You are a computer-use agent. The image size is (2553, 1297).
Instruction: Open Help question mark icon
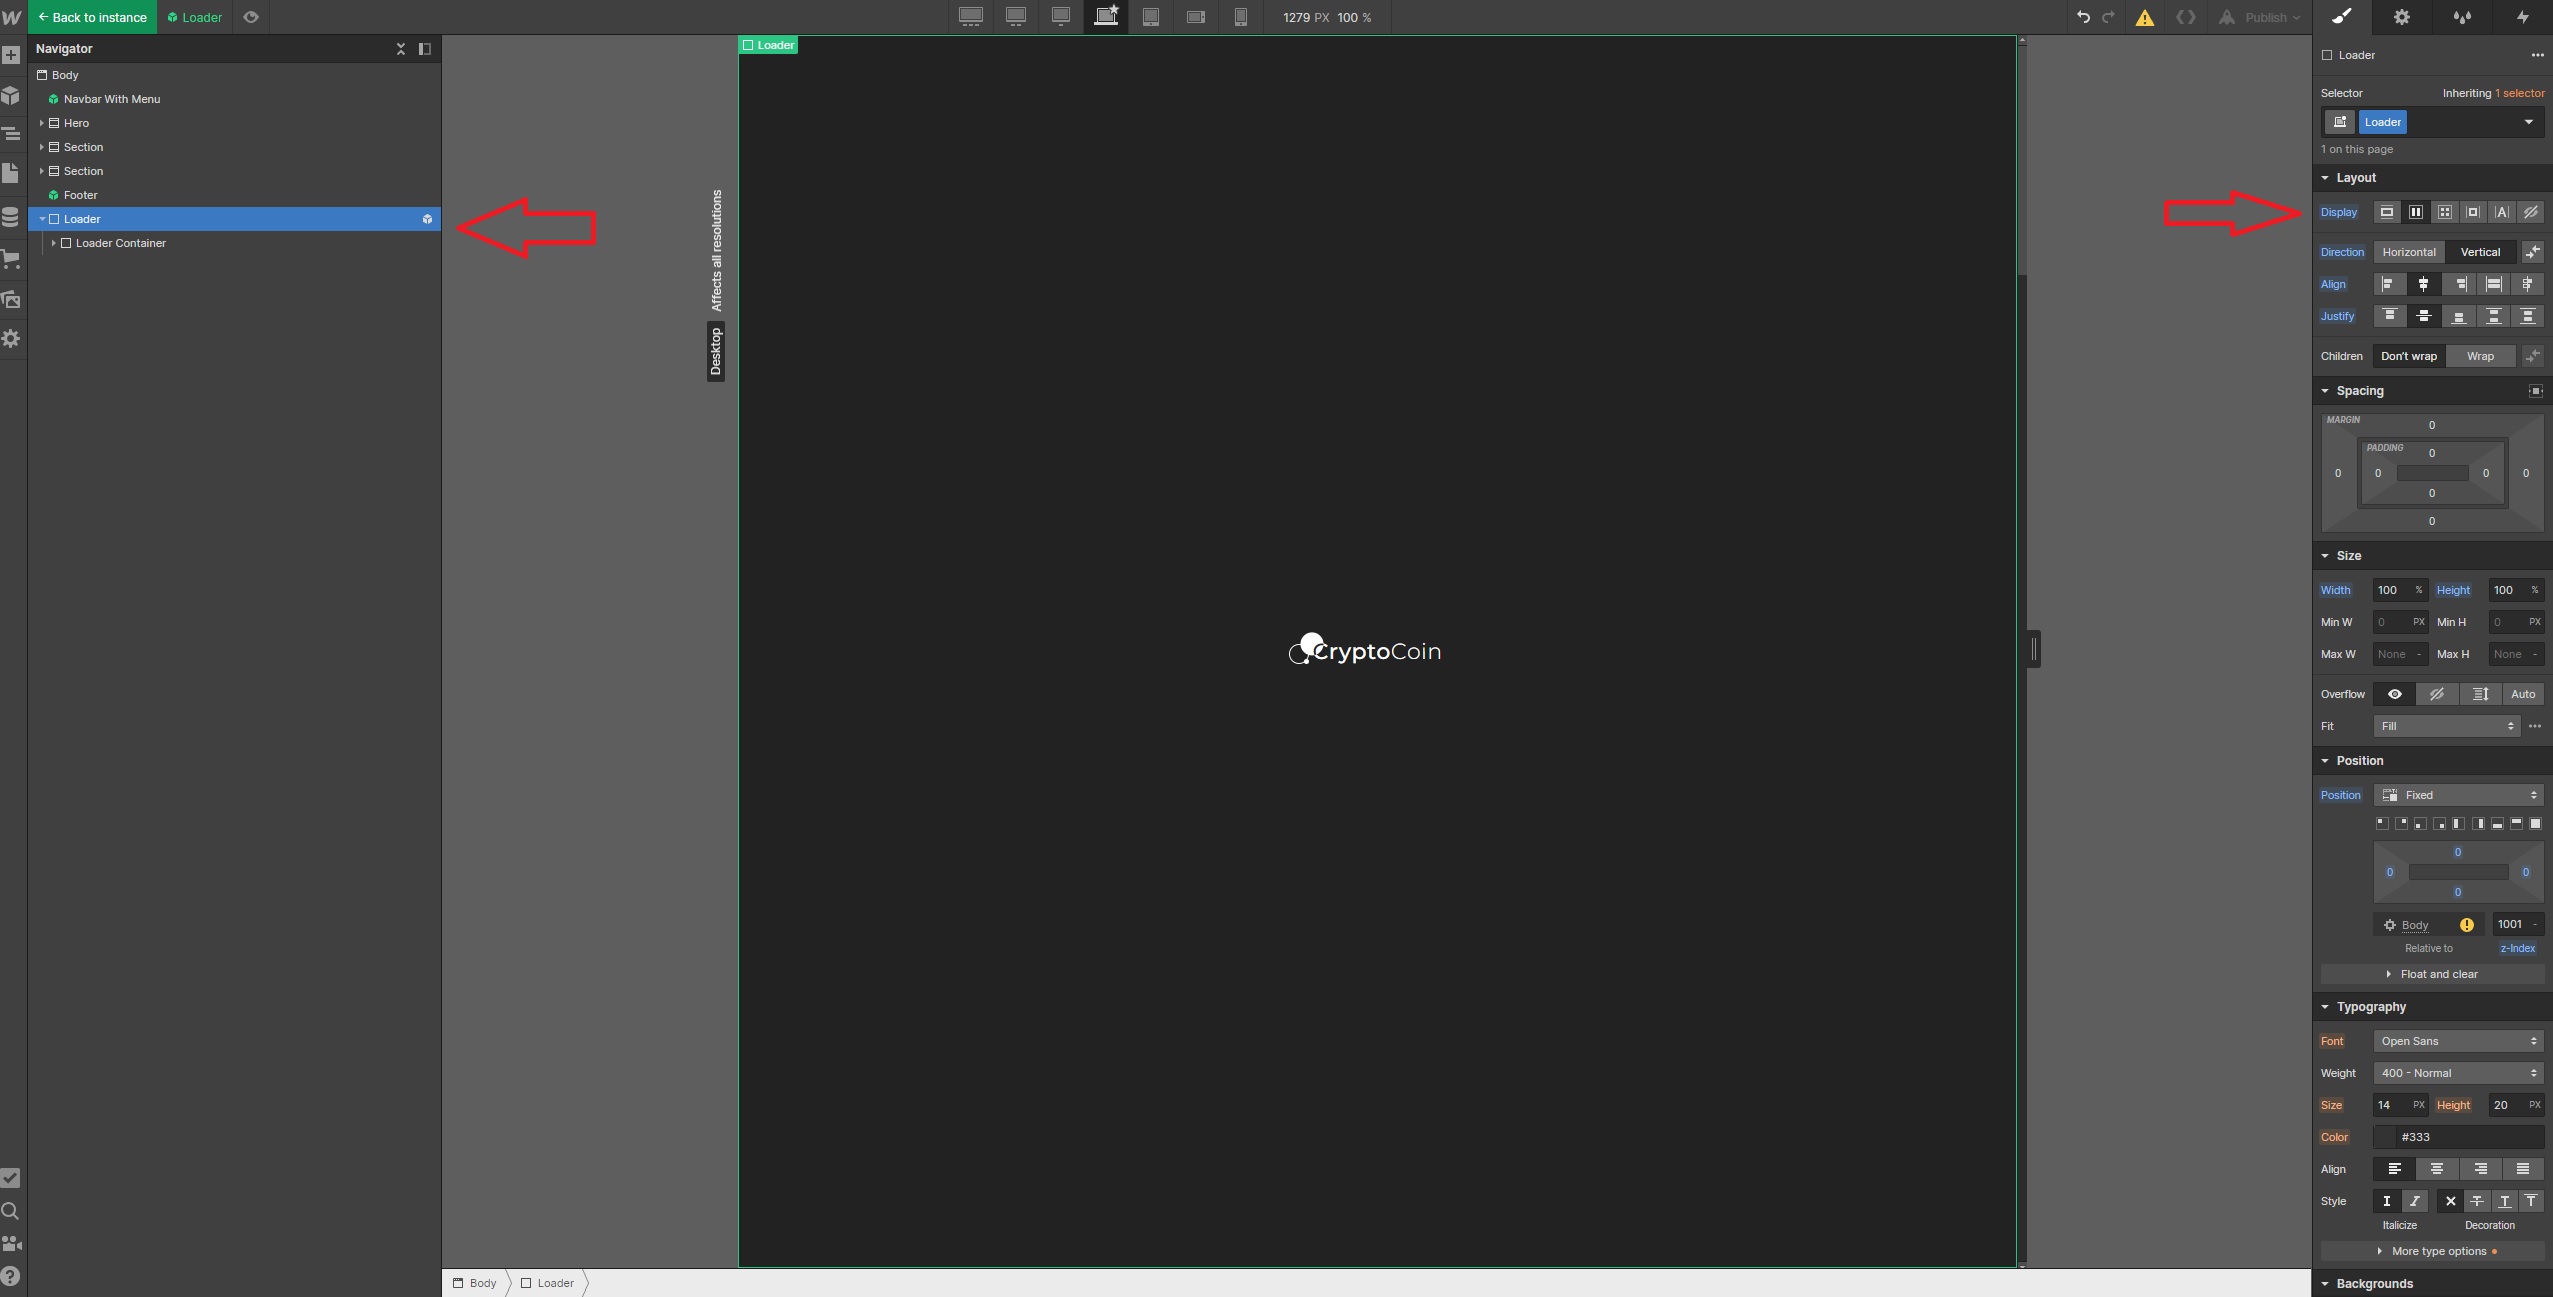click(x=11, y=1276)
